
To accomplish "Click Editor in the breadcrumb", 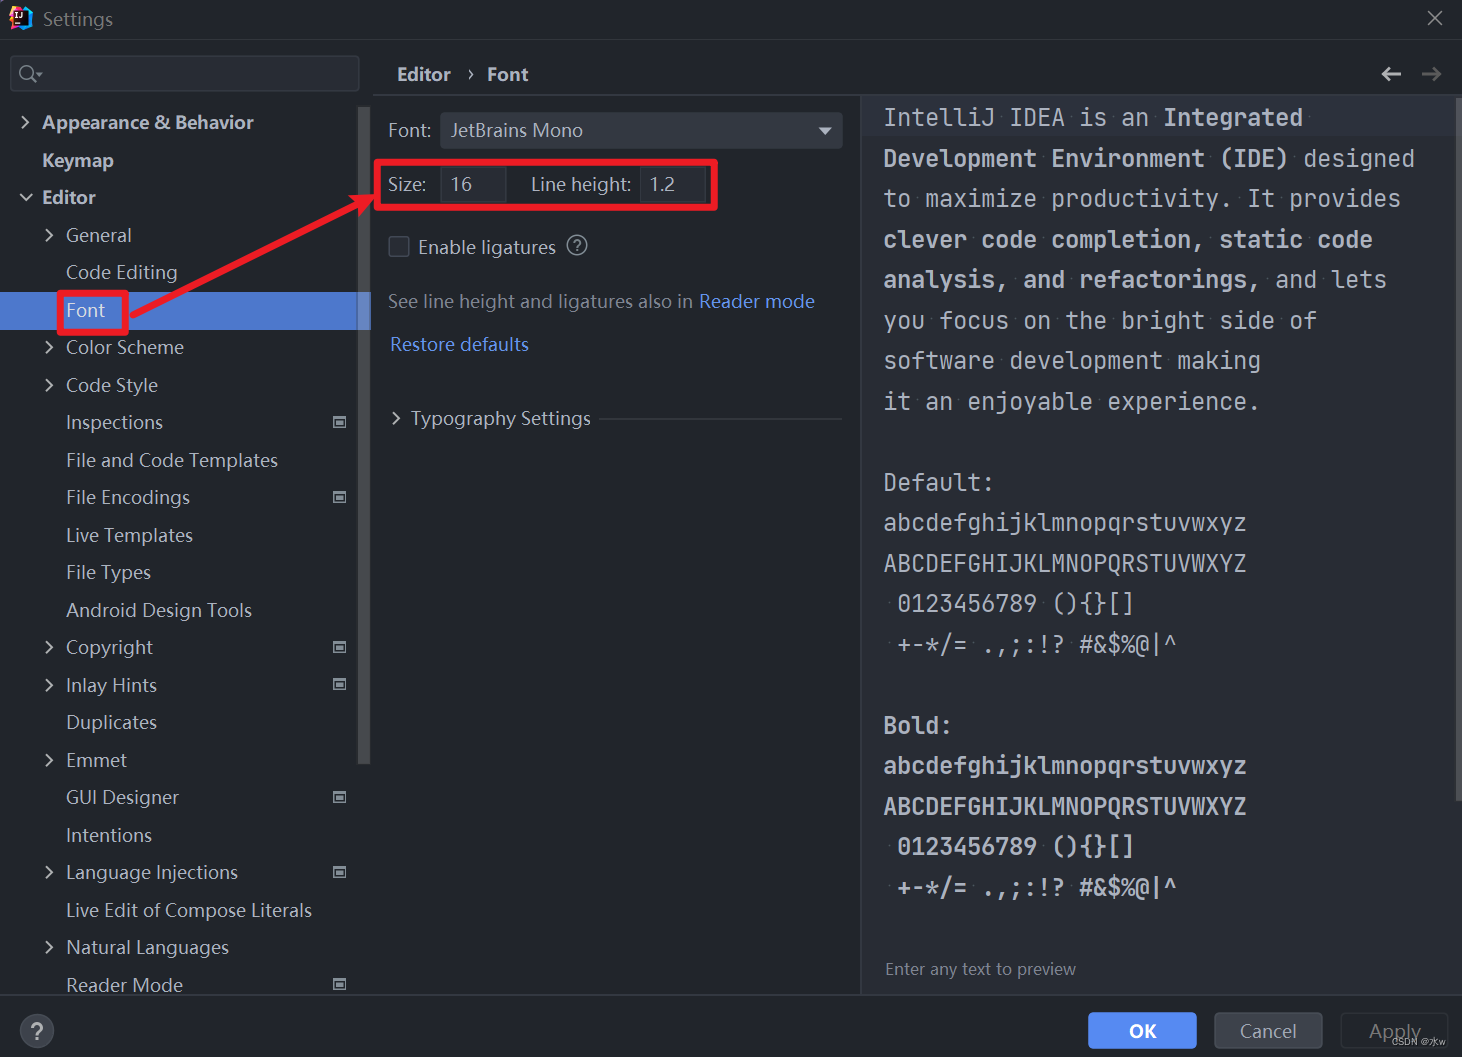I will point(424,74).
